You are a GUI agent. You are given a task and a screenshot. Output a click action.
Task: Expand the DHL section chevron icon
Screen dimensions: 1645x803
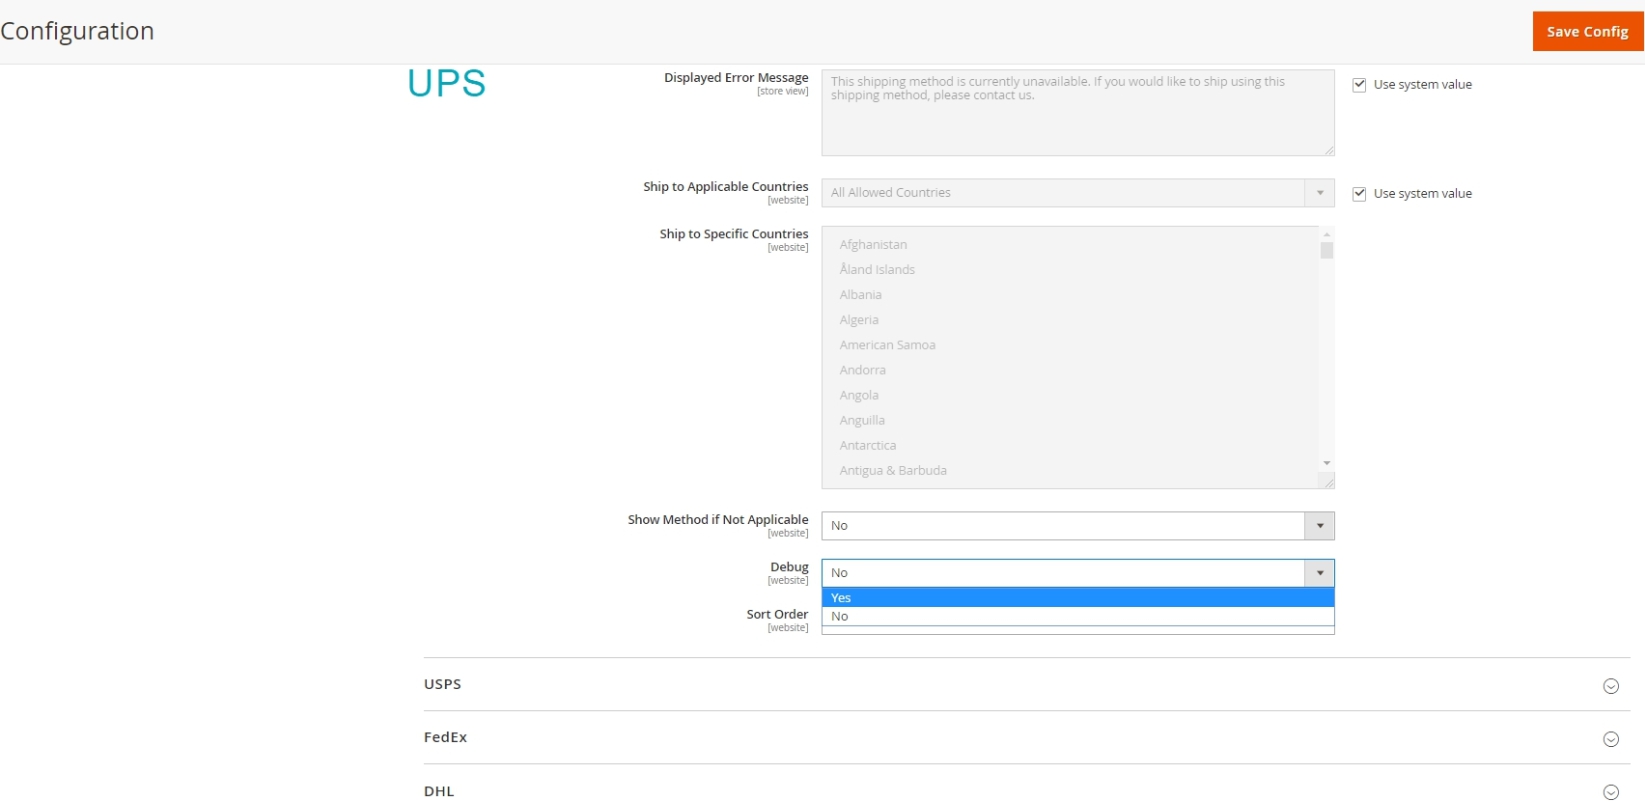pyautogui.click(x=1610, y=792)
